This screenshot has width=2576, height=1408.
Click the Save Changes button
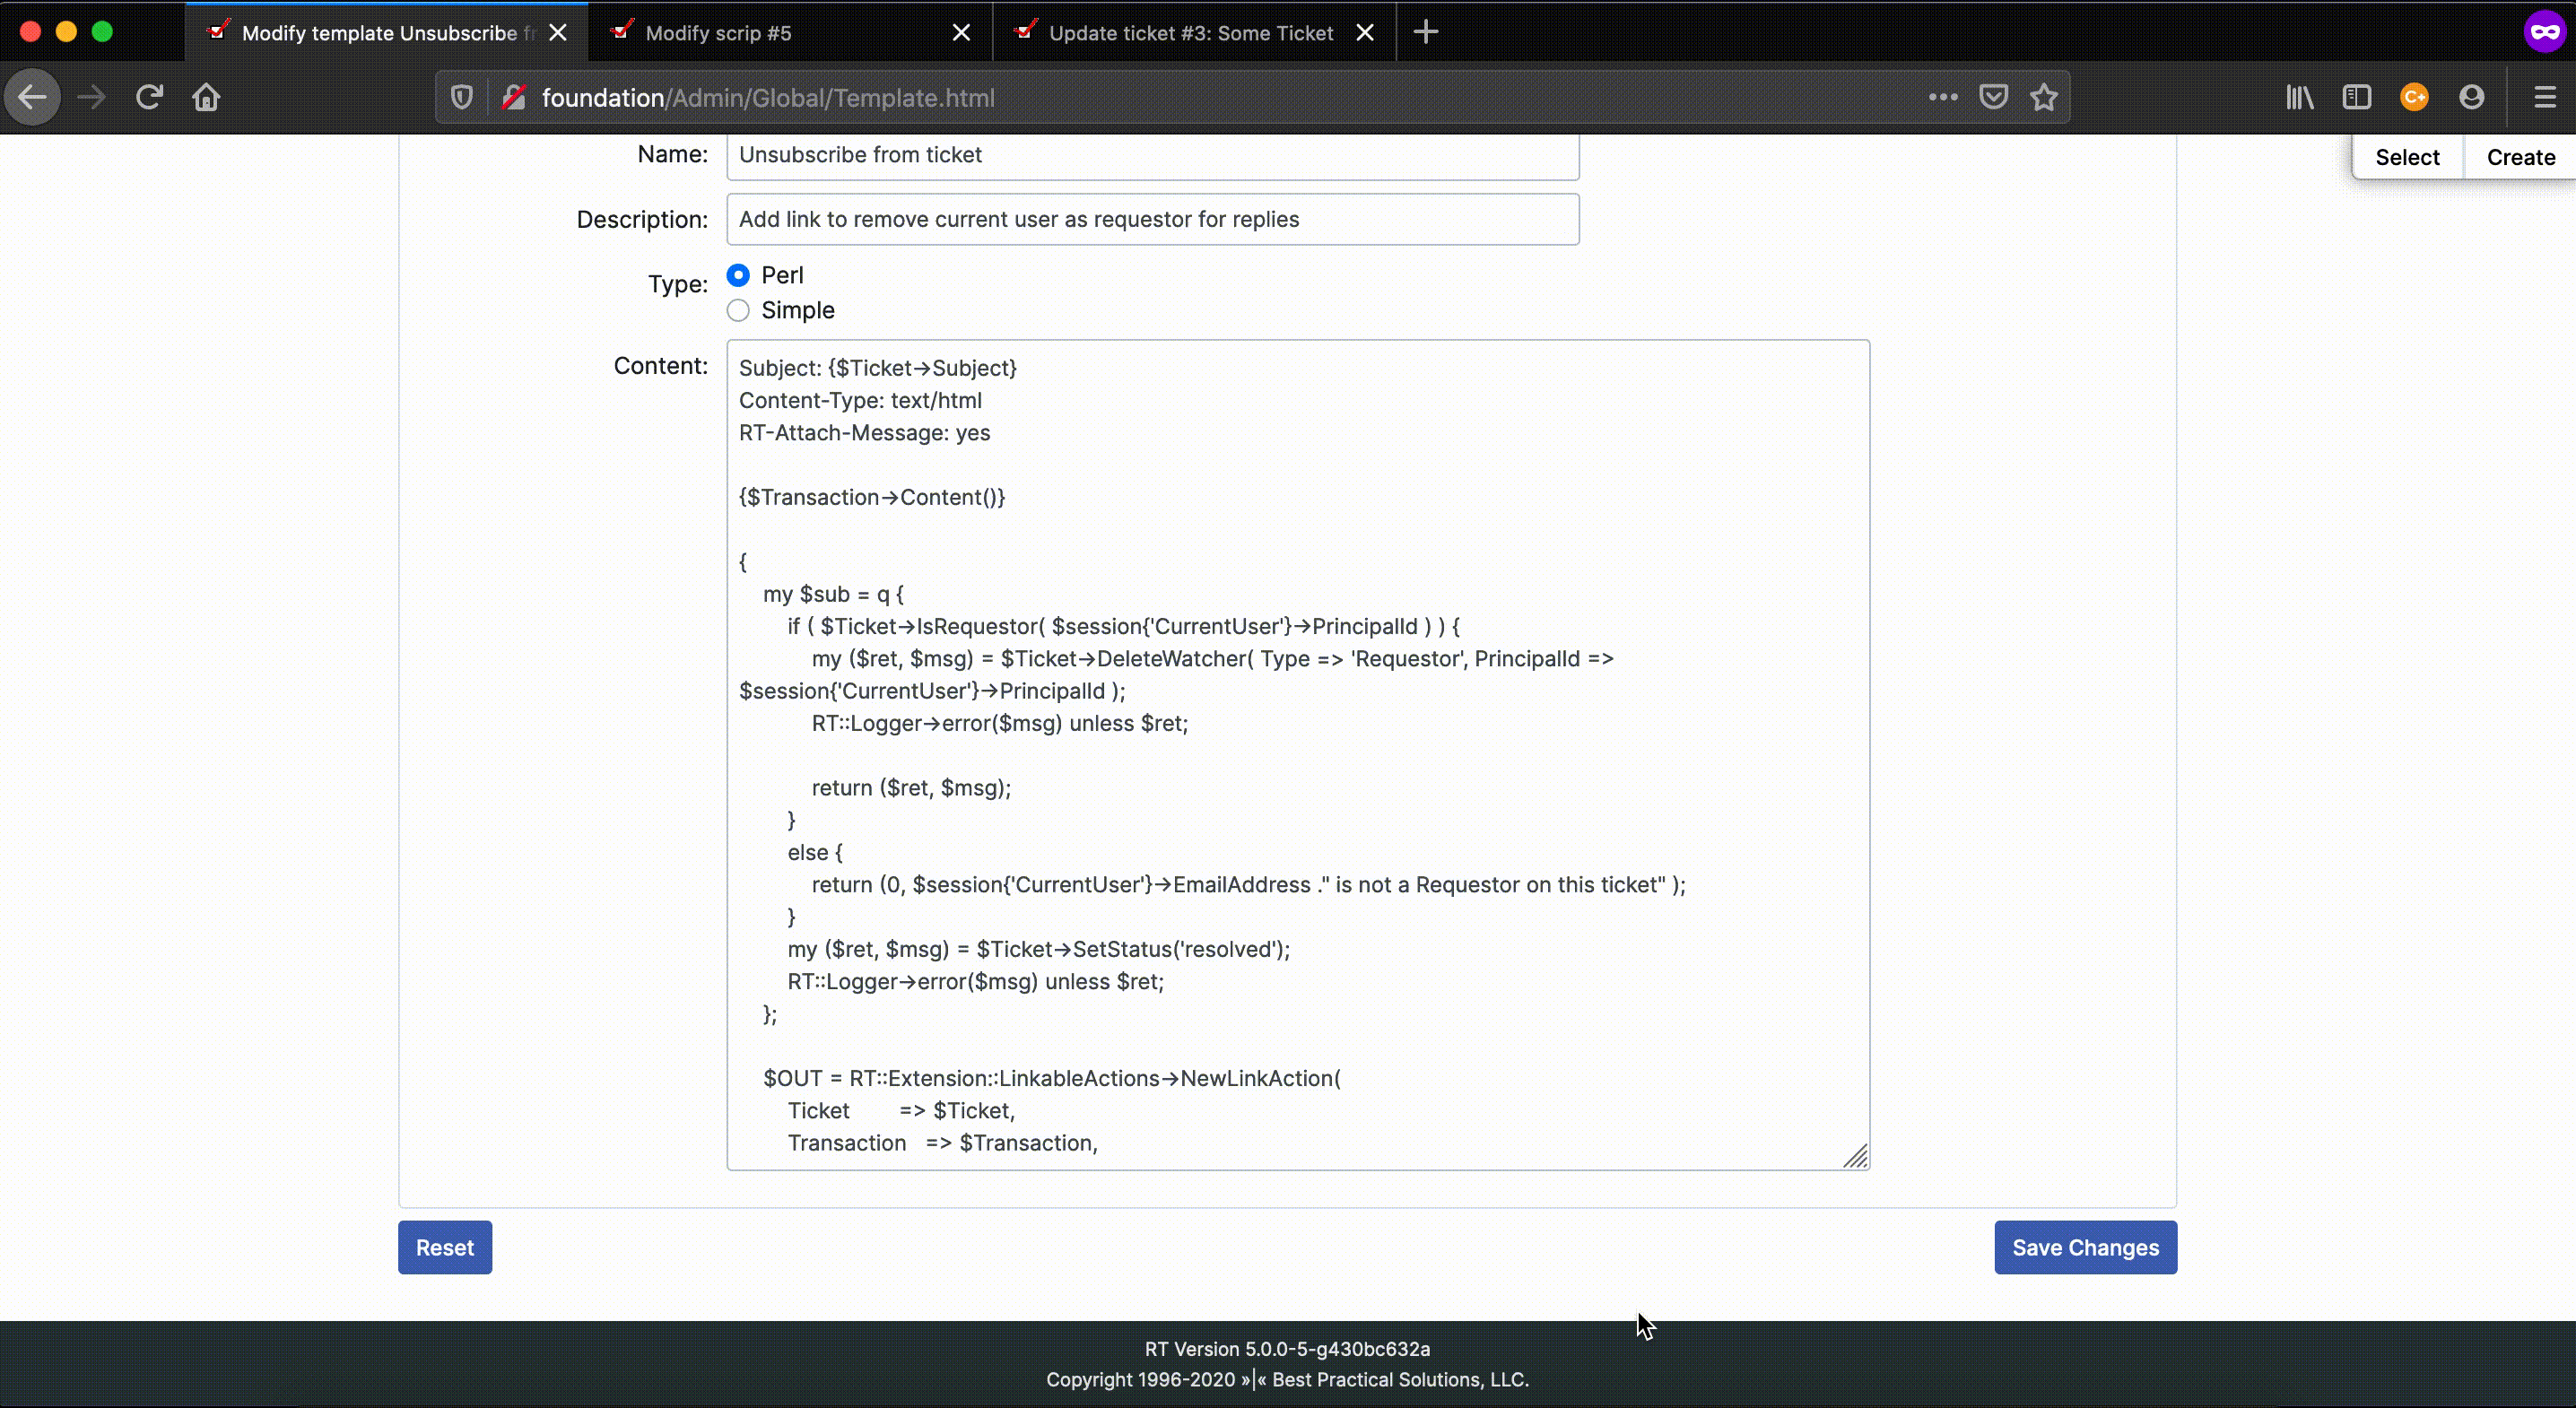click(2085, 1247)
